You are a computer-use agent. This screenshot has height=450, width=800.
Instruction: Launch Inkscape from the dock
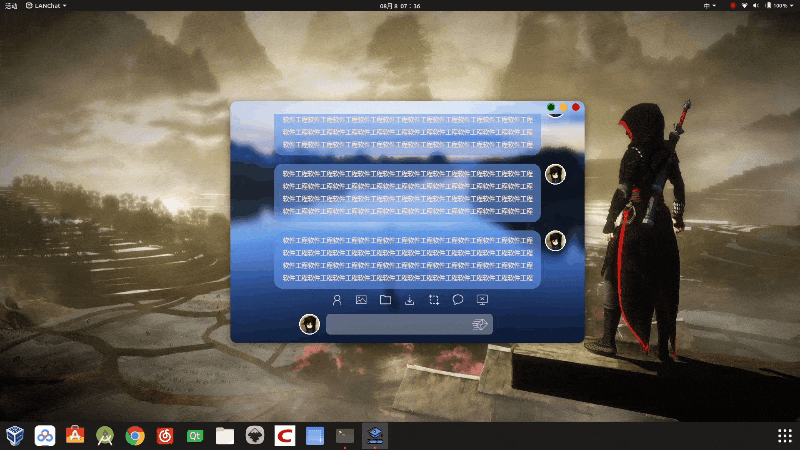[x=255, y=436]
